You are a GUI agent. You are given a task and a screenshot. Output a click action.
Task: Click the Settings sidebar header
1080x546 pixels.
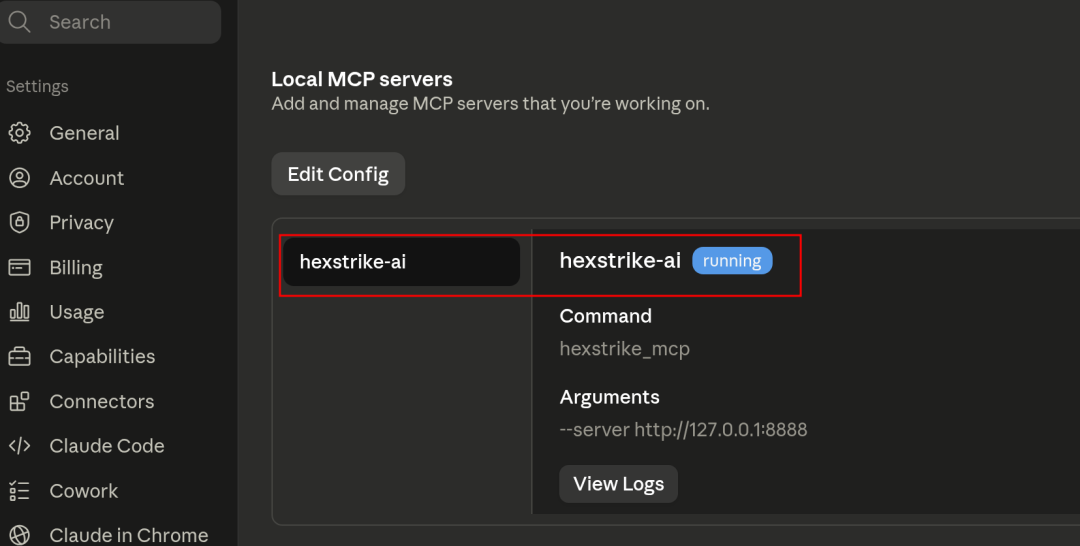37,87
